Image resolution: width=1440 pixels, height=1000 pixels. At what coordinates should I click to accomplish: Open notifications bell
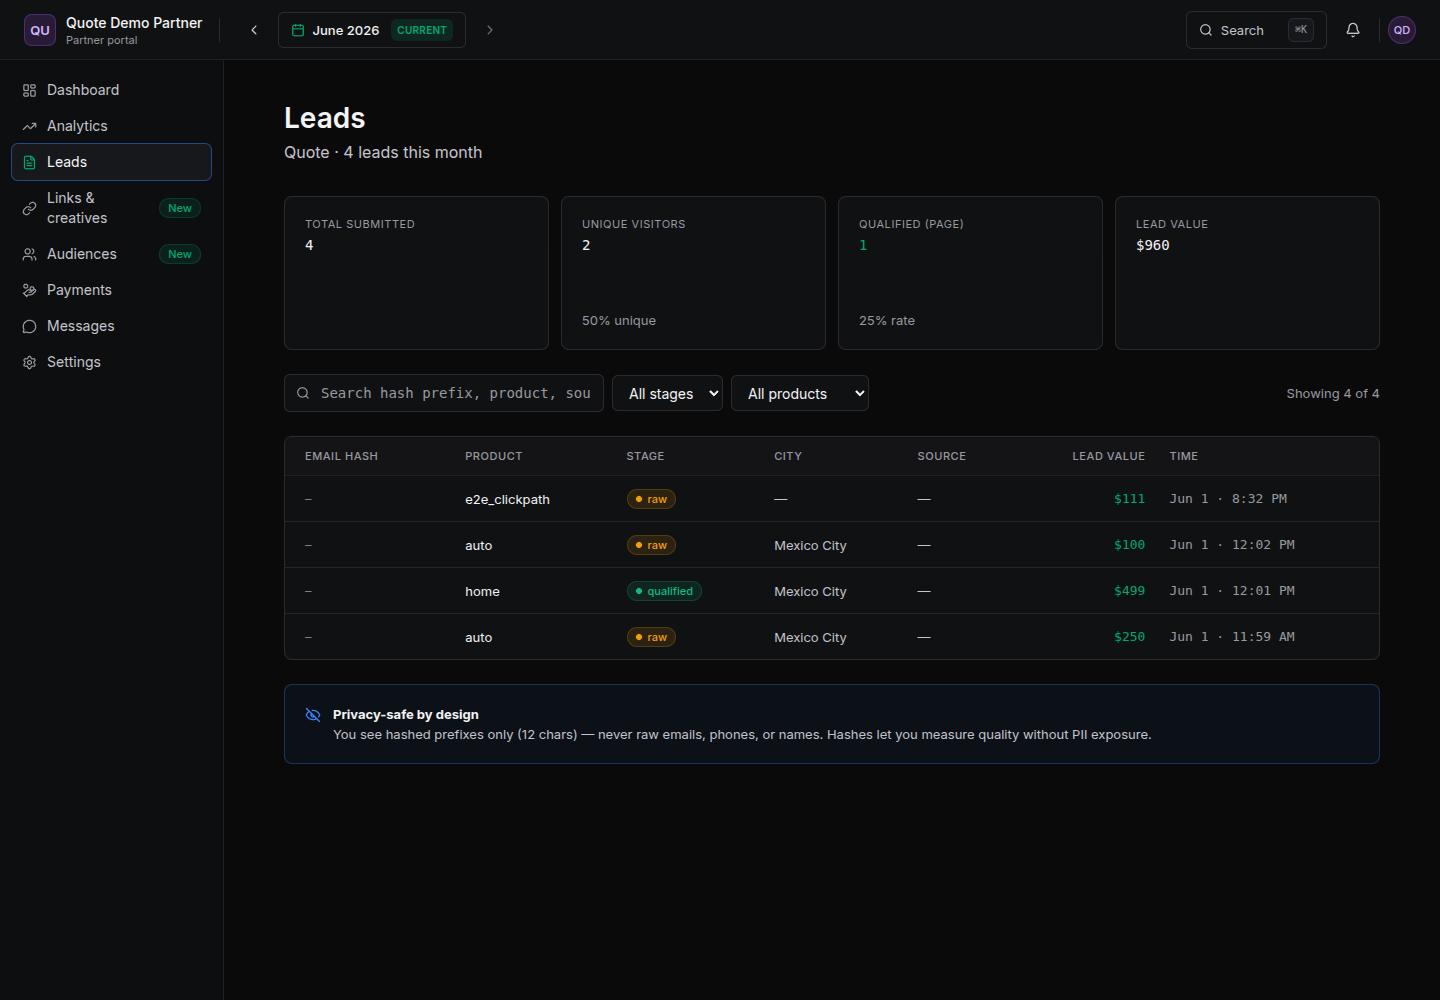pyautogui.click(x=1353, y=30)
